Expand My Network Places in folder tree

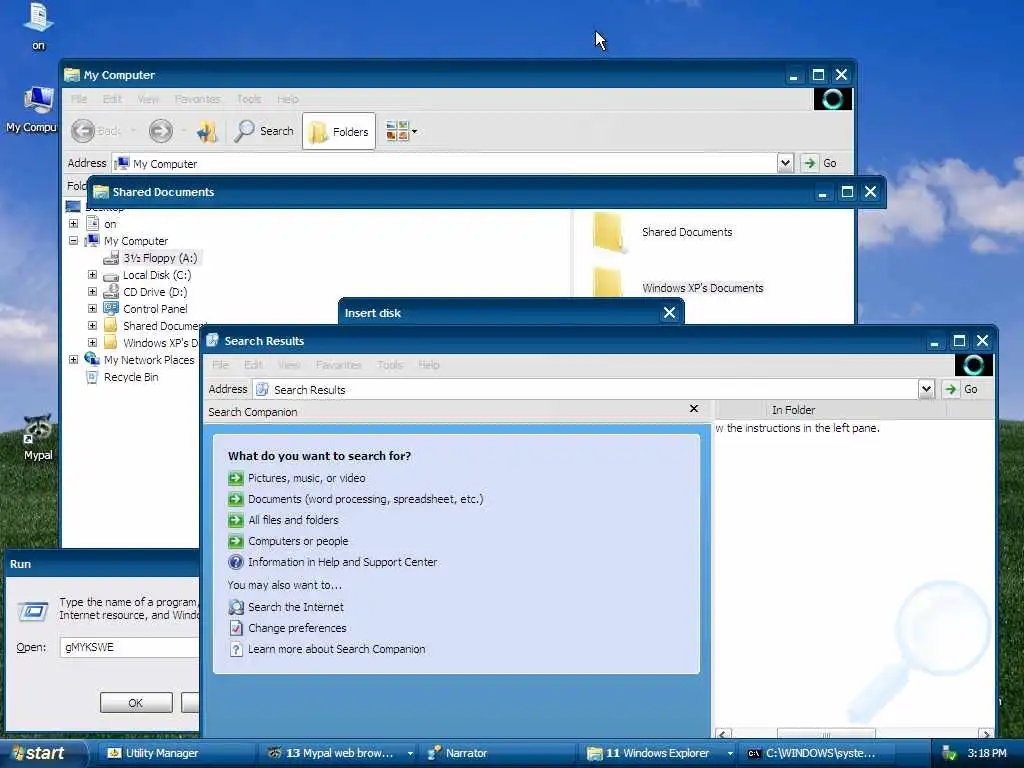[73, 360]
